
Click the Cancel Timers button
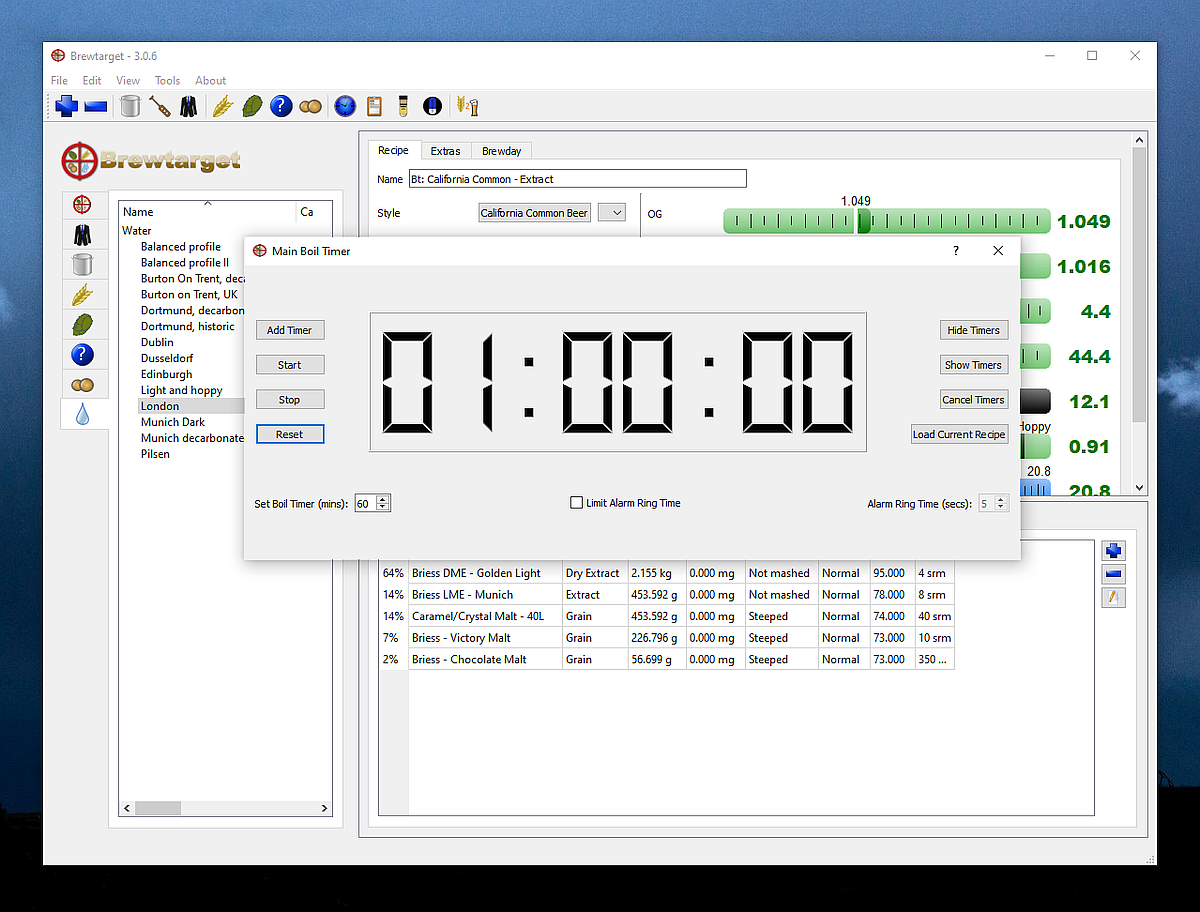coord(974,400)
